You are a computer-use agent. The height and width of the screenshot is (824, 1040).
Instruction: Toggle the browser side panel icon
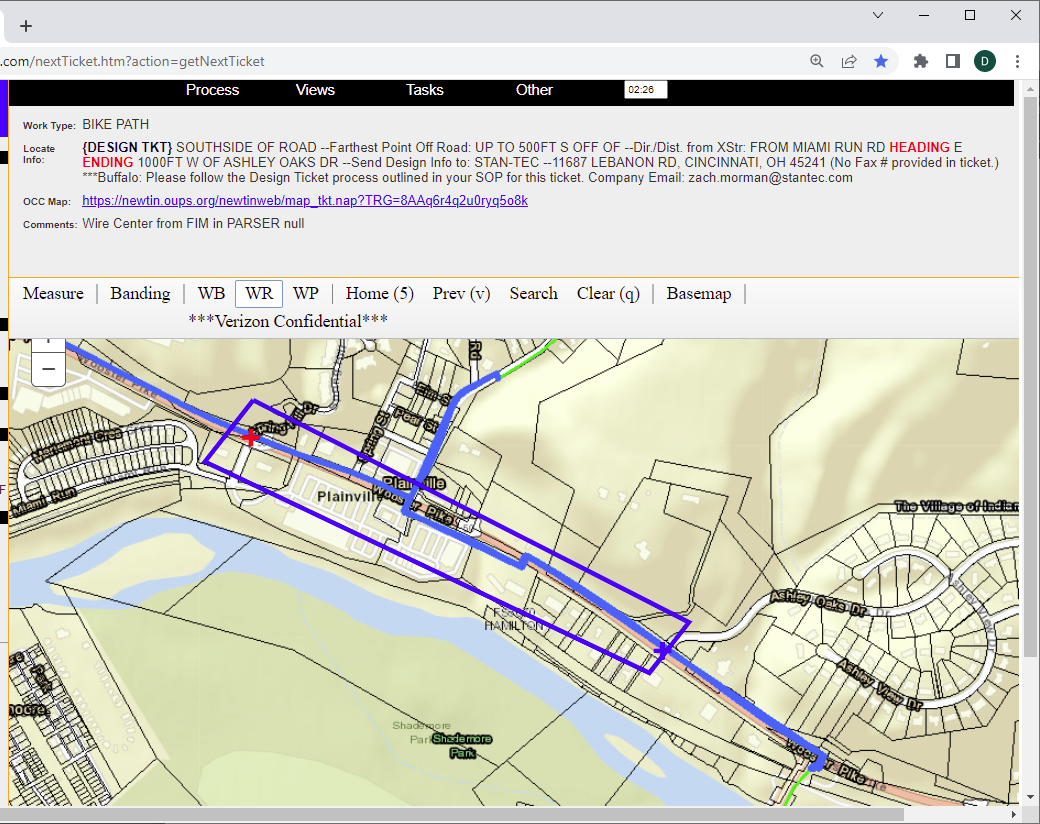tap(953, 61)
